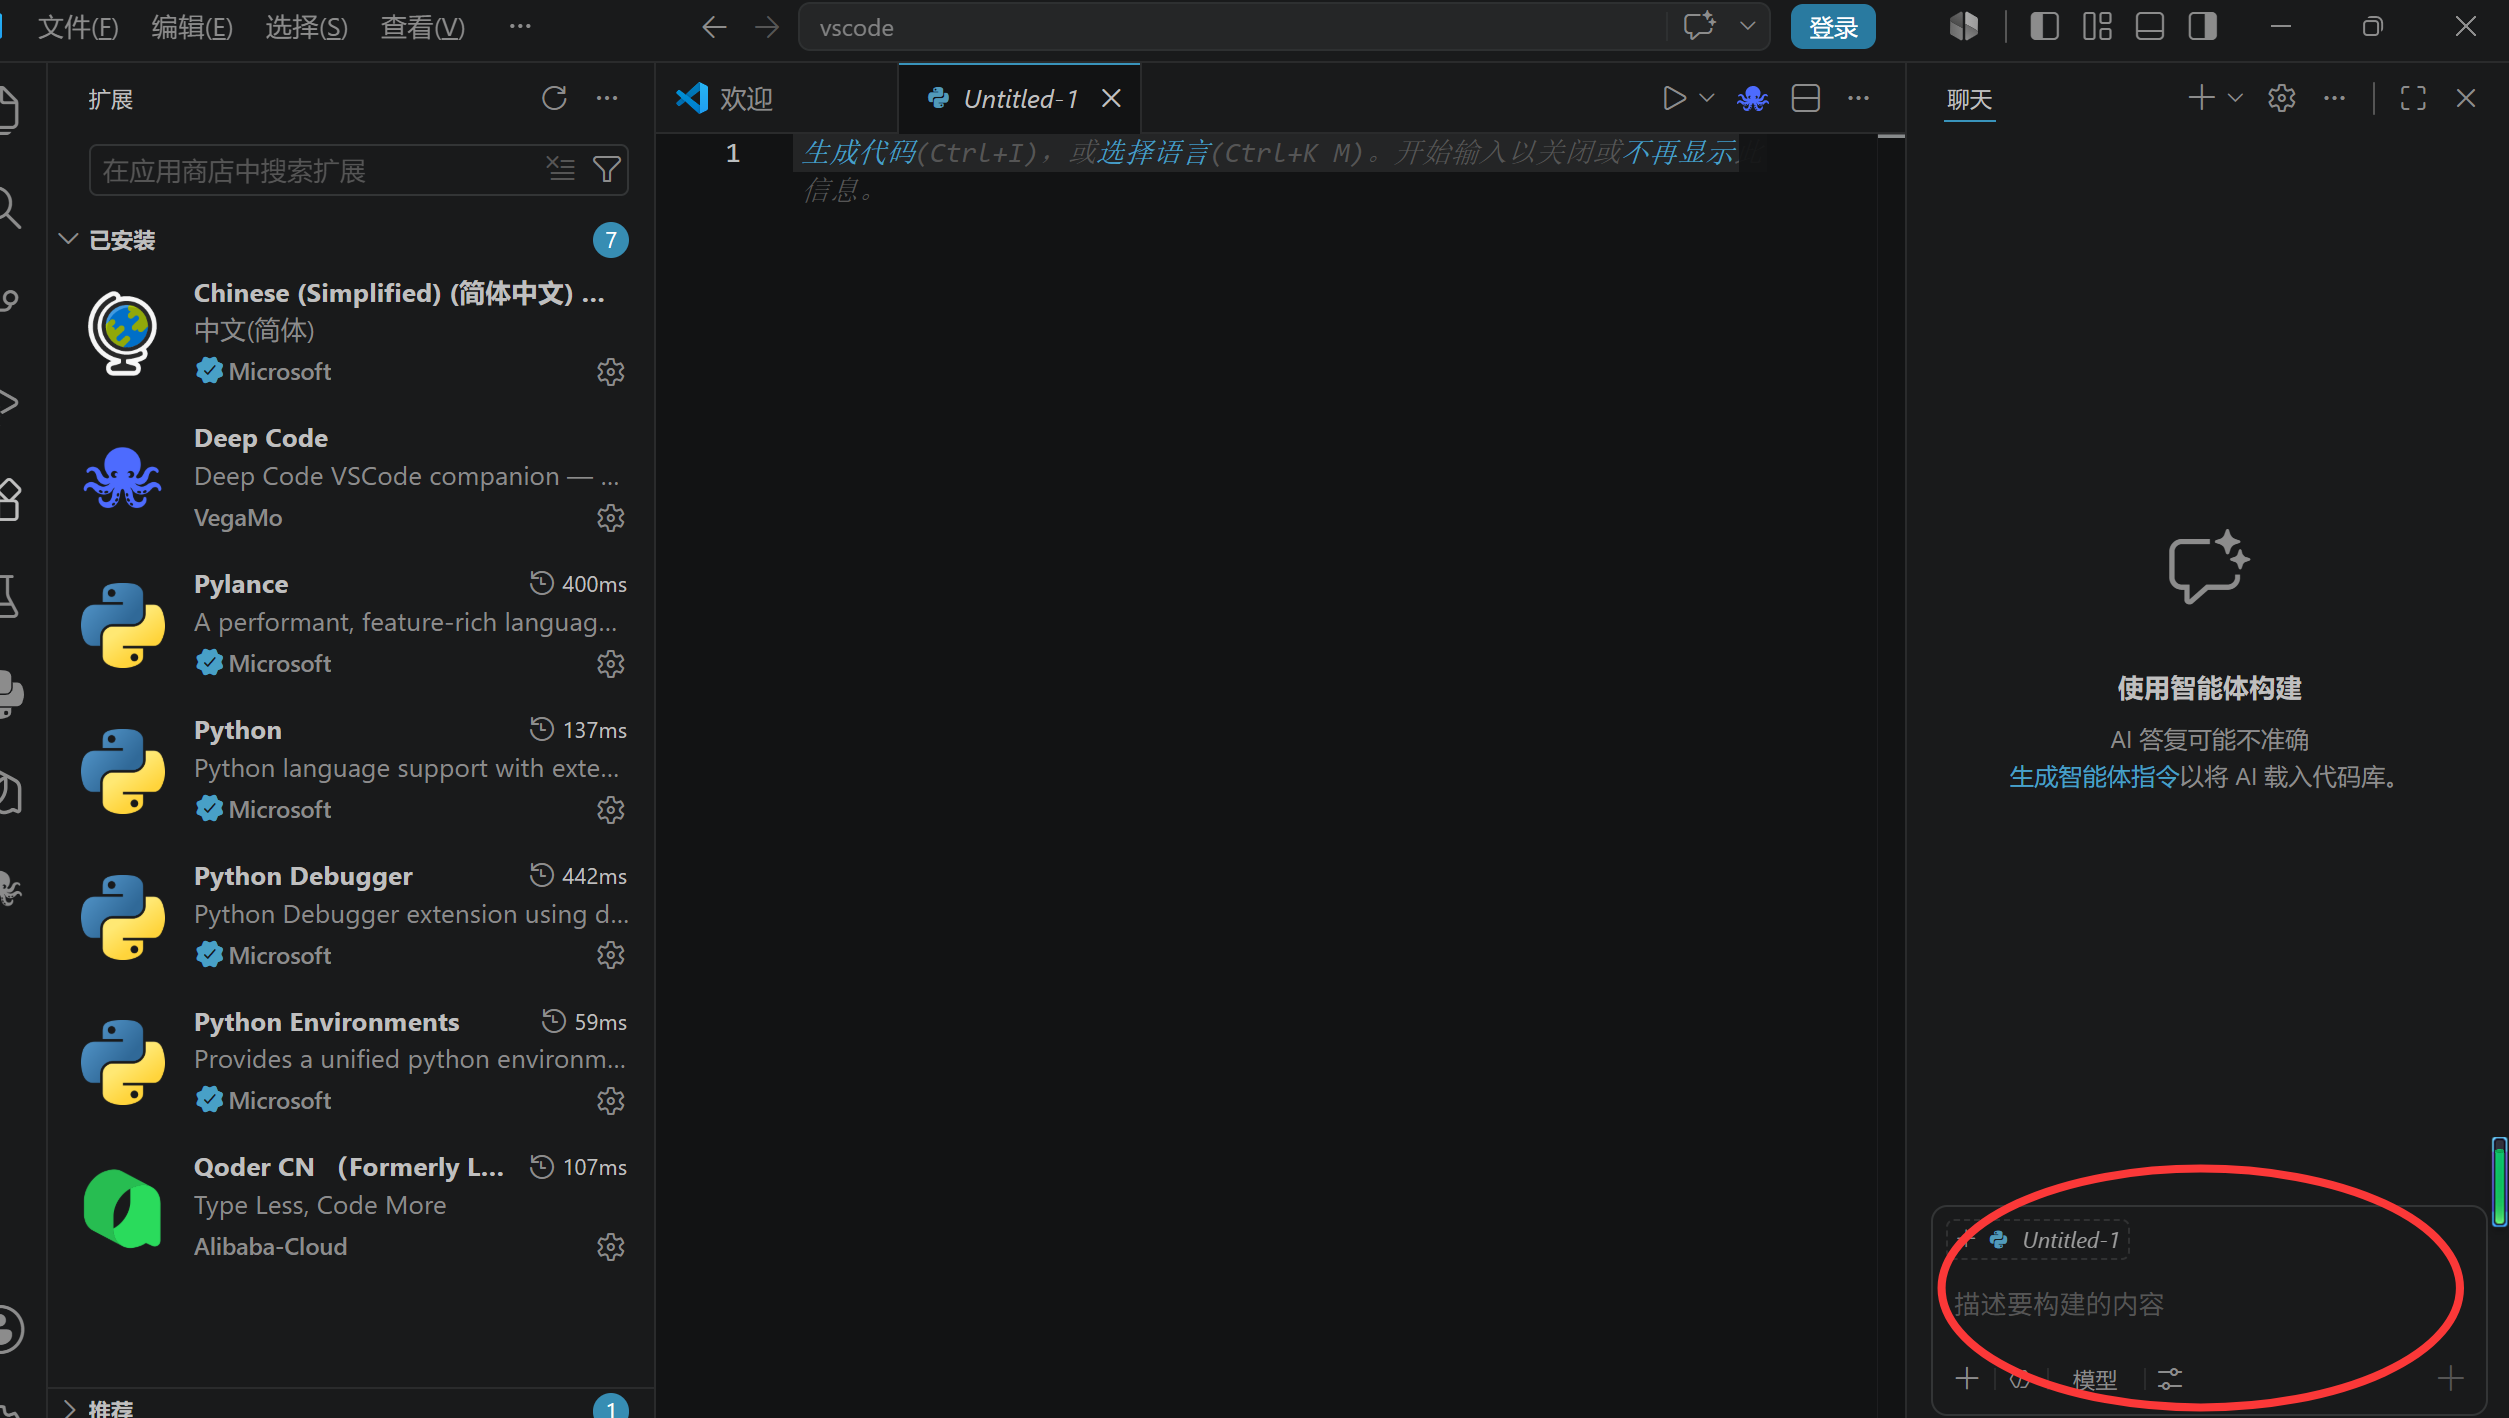Image resolution: width=2509 pixels, height=1418 pixels.
Task: Open the 编辑(E) menu
Action: (x=192, y=27)
